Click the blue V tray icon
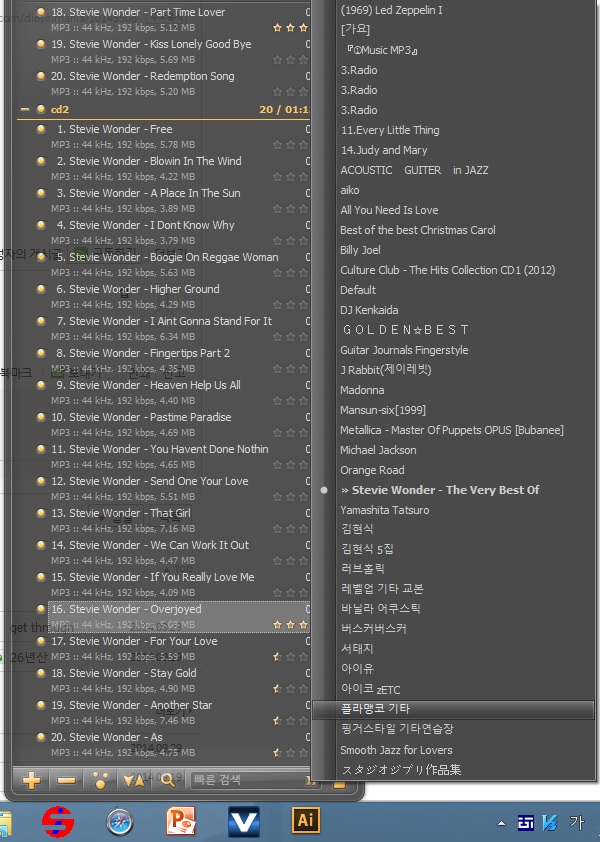This screenshot has height=842, width=600. (x=550, y=823)
